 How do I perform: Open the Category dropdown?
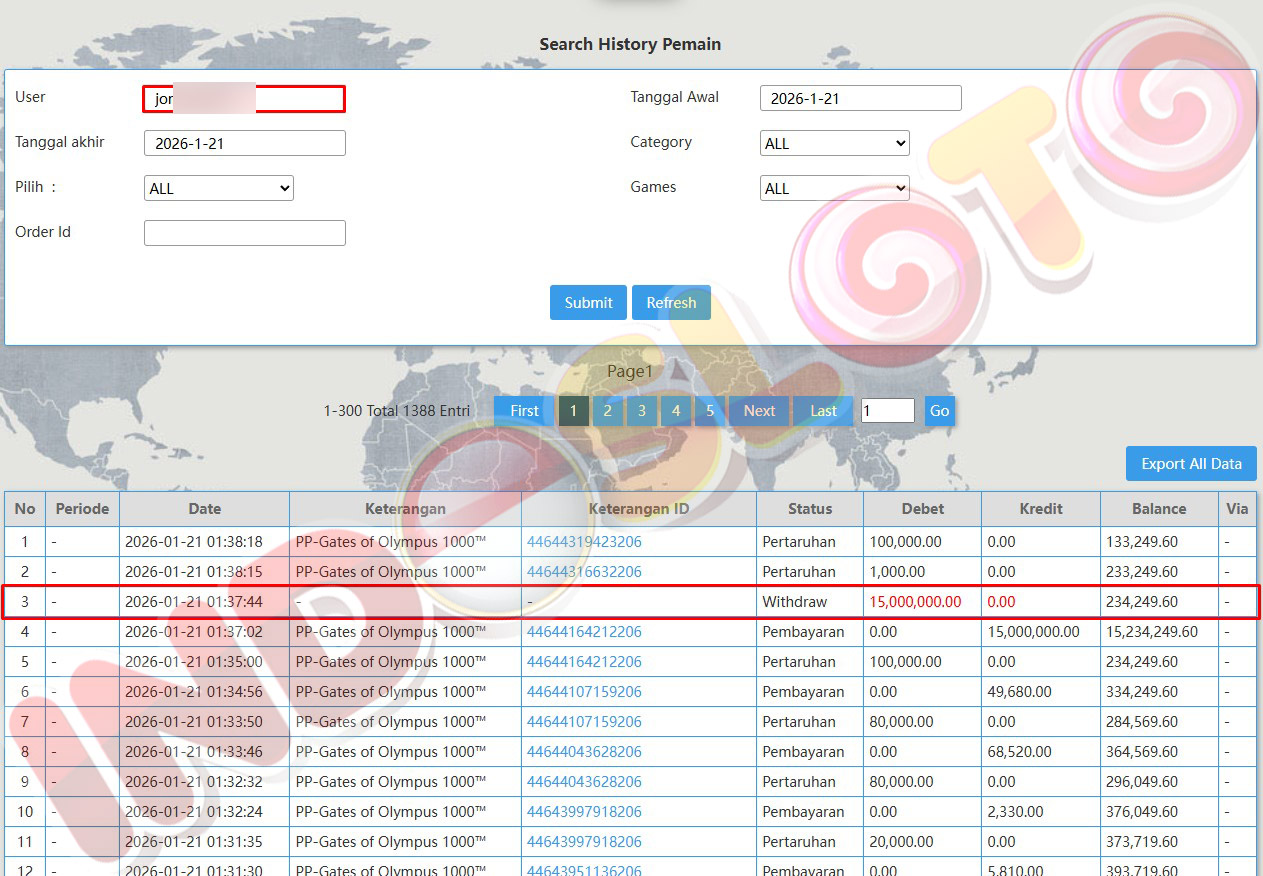coord(834,143)
